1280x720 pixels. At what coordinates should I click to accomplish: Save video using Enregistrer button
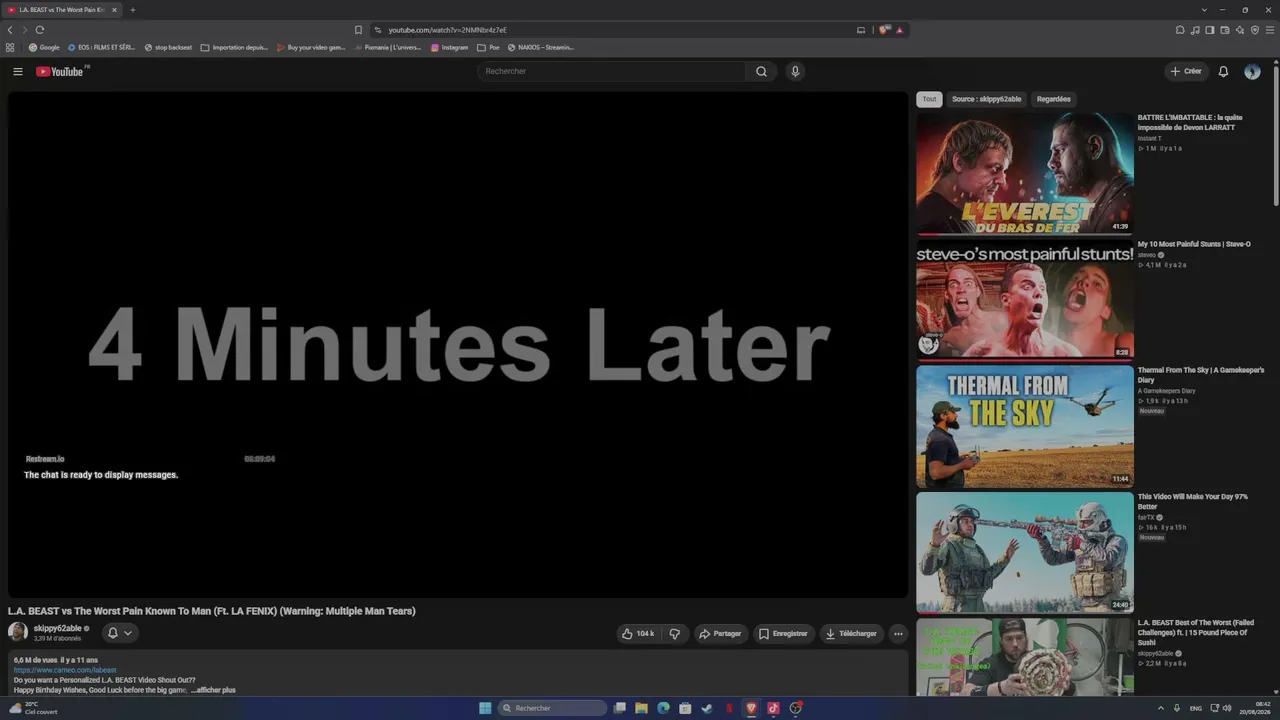tap(783, 633)
